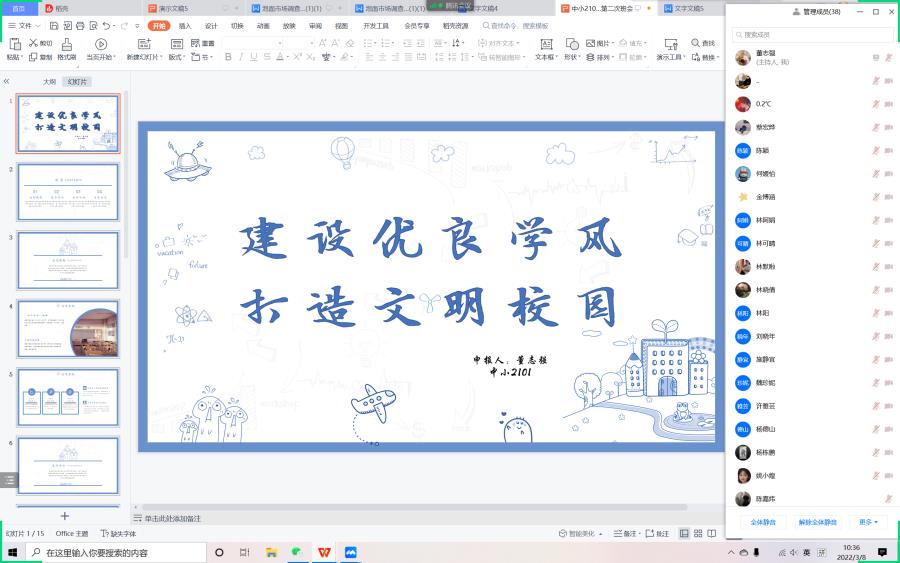Click the 全体静音 mute all button

tap(765, 522)
